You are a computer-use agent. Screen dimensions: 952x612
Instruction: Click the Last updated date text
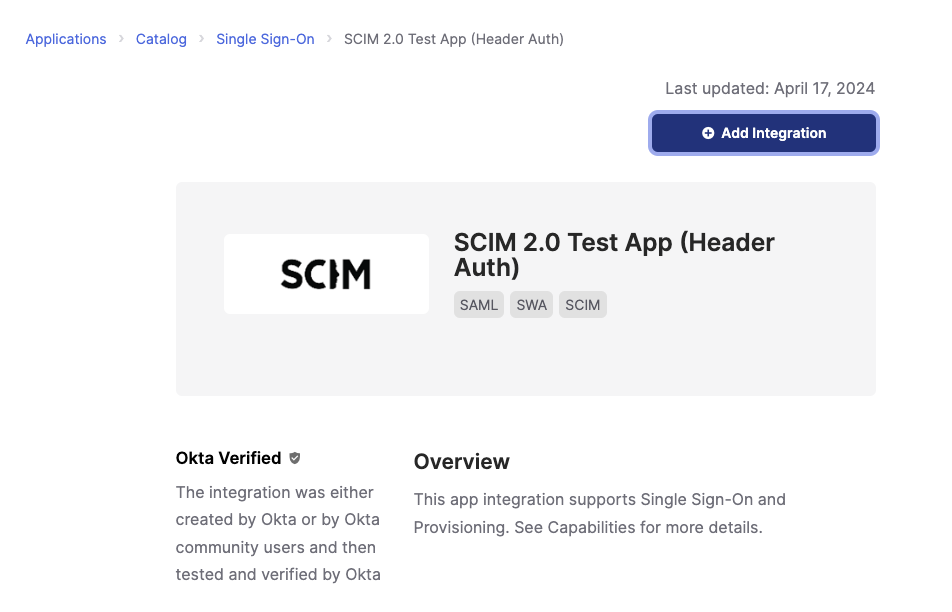click(x=769, y=88)
